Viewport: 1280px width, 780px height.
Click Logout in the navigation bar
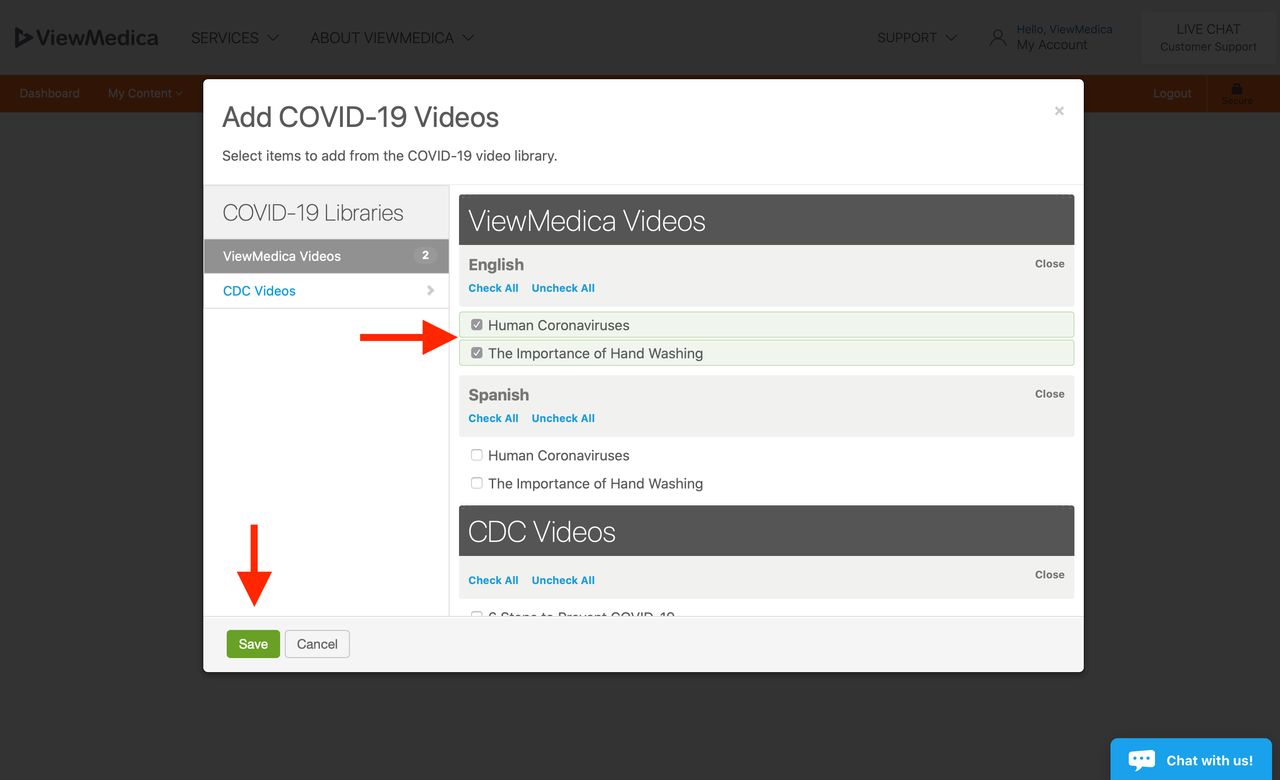1172,93
